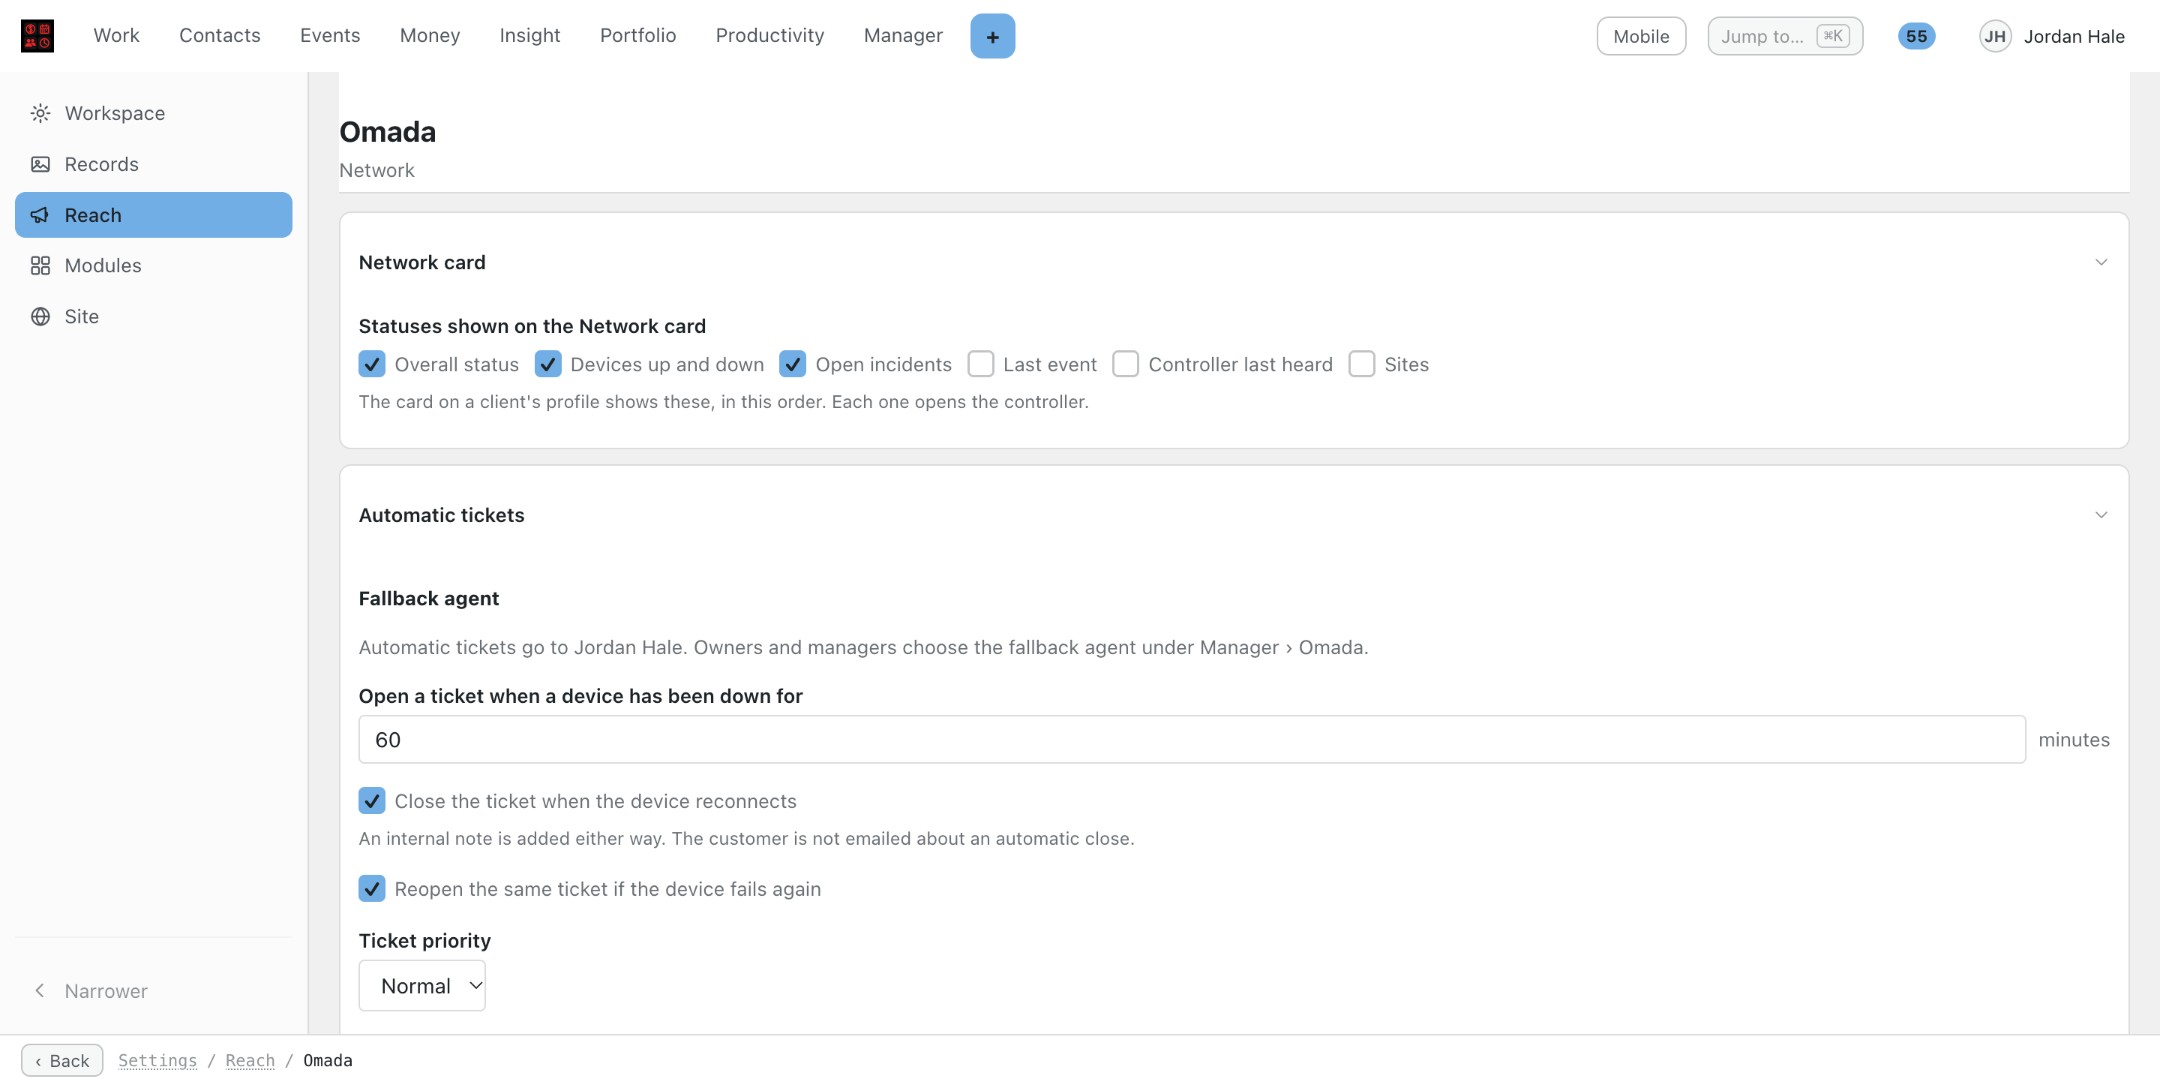The height and width of the screenshot is (1085, 2160).
Task: Enable Last event checkbox
Action: click(981, 364)
